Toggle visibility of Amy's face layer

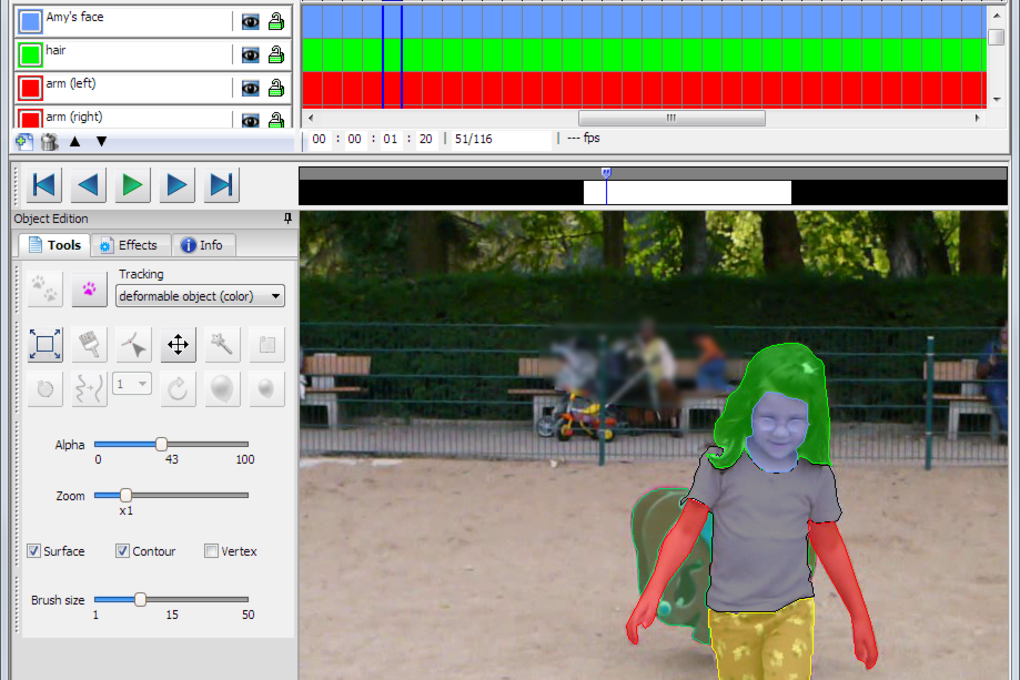point(250,21)
